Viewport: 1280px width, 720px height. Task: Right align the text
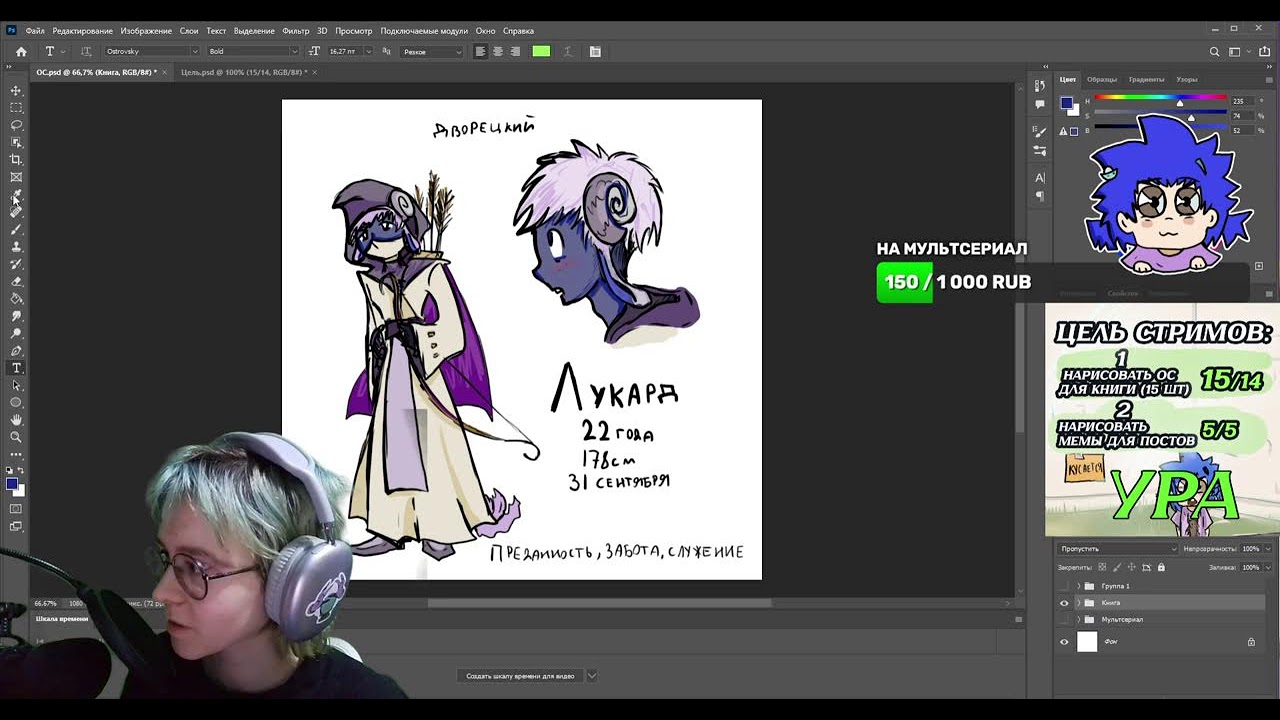tap(515, 51)
